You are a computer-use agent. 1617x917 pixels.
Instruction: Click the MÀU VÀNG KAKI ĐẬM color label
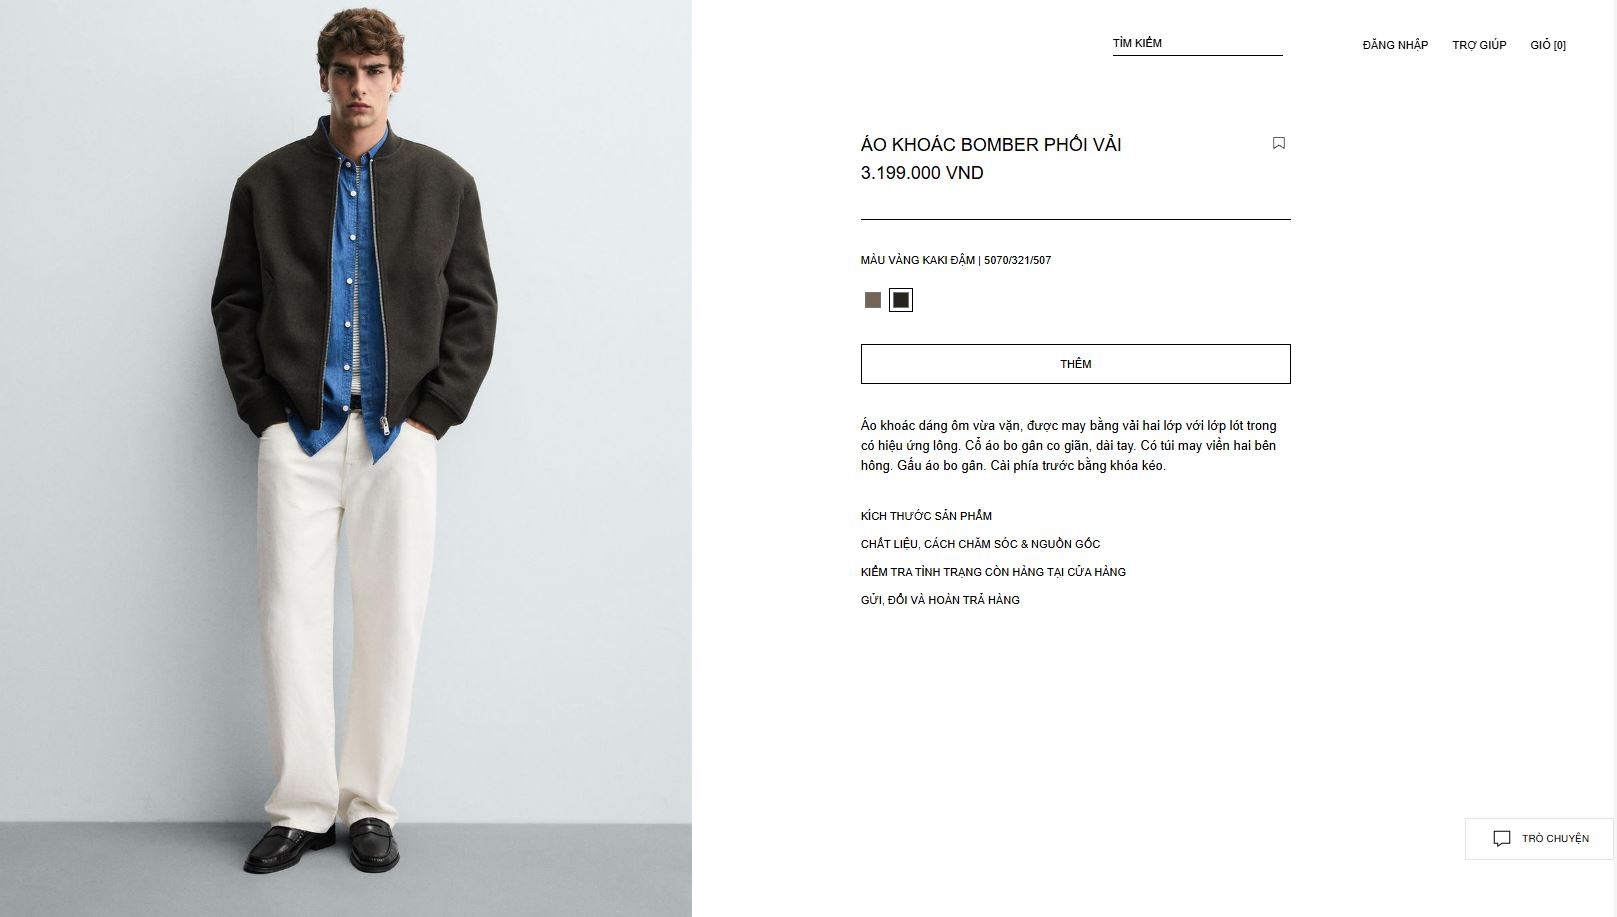[x=917, y=260]
